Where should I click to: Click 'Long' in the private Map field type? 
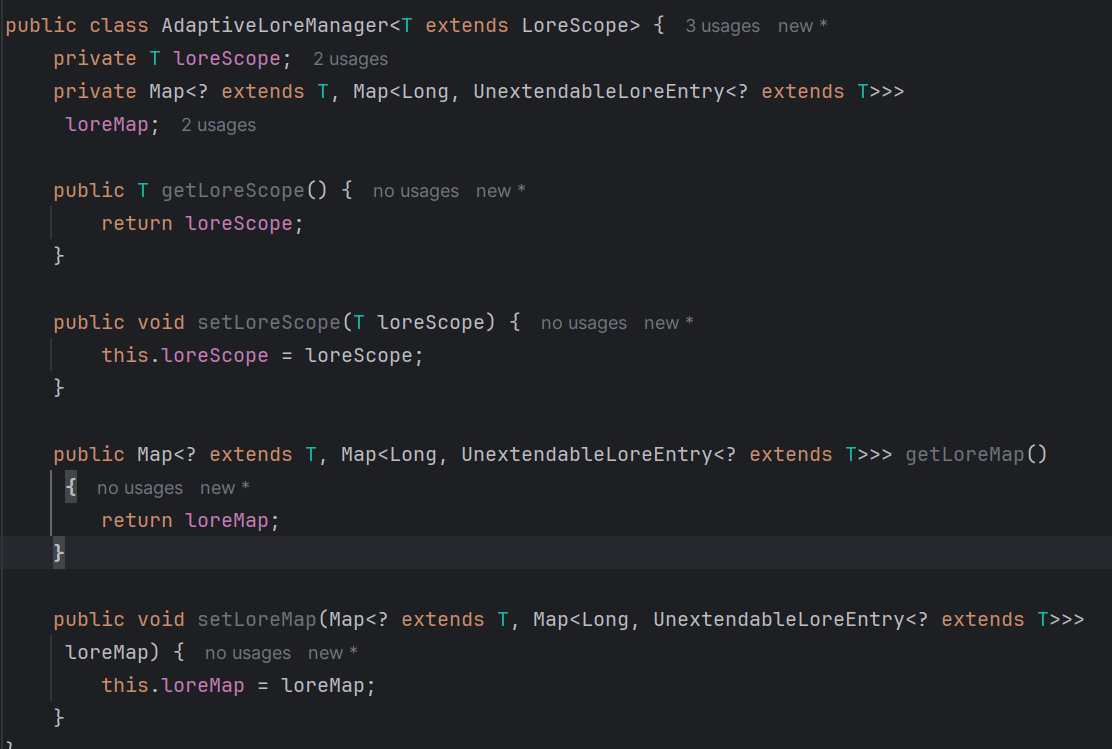[425, 91]
